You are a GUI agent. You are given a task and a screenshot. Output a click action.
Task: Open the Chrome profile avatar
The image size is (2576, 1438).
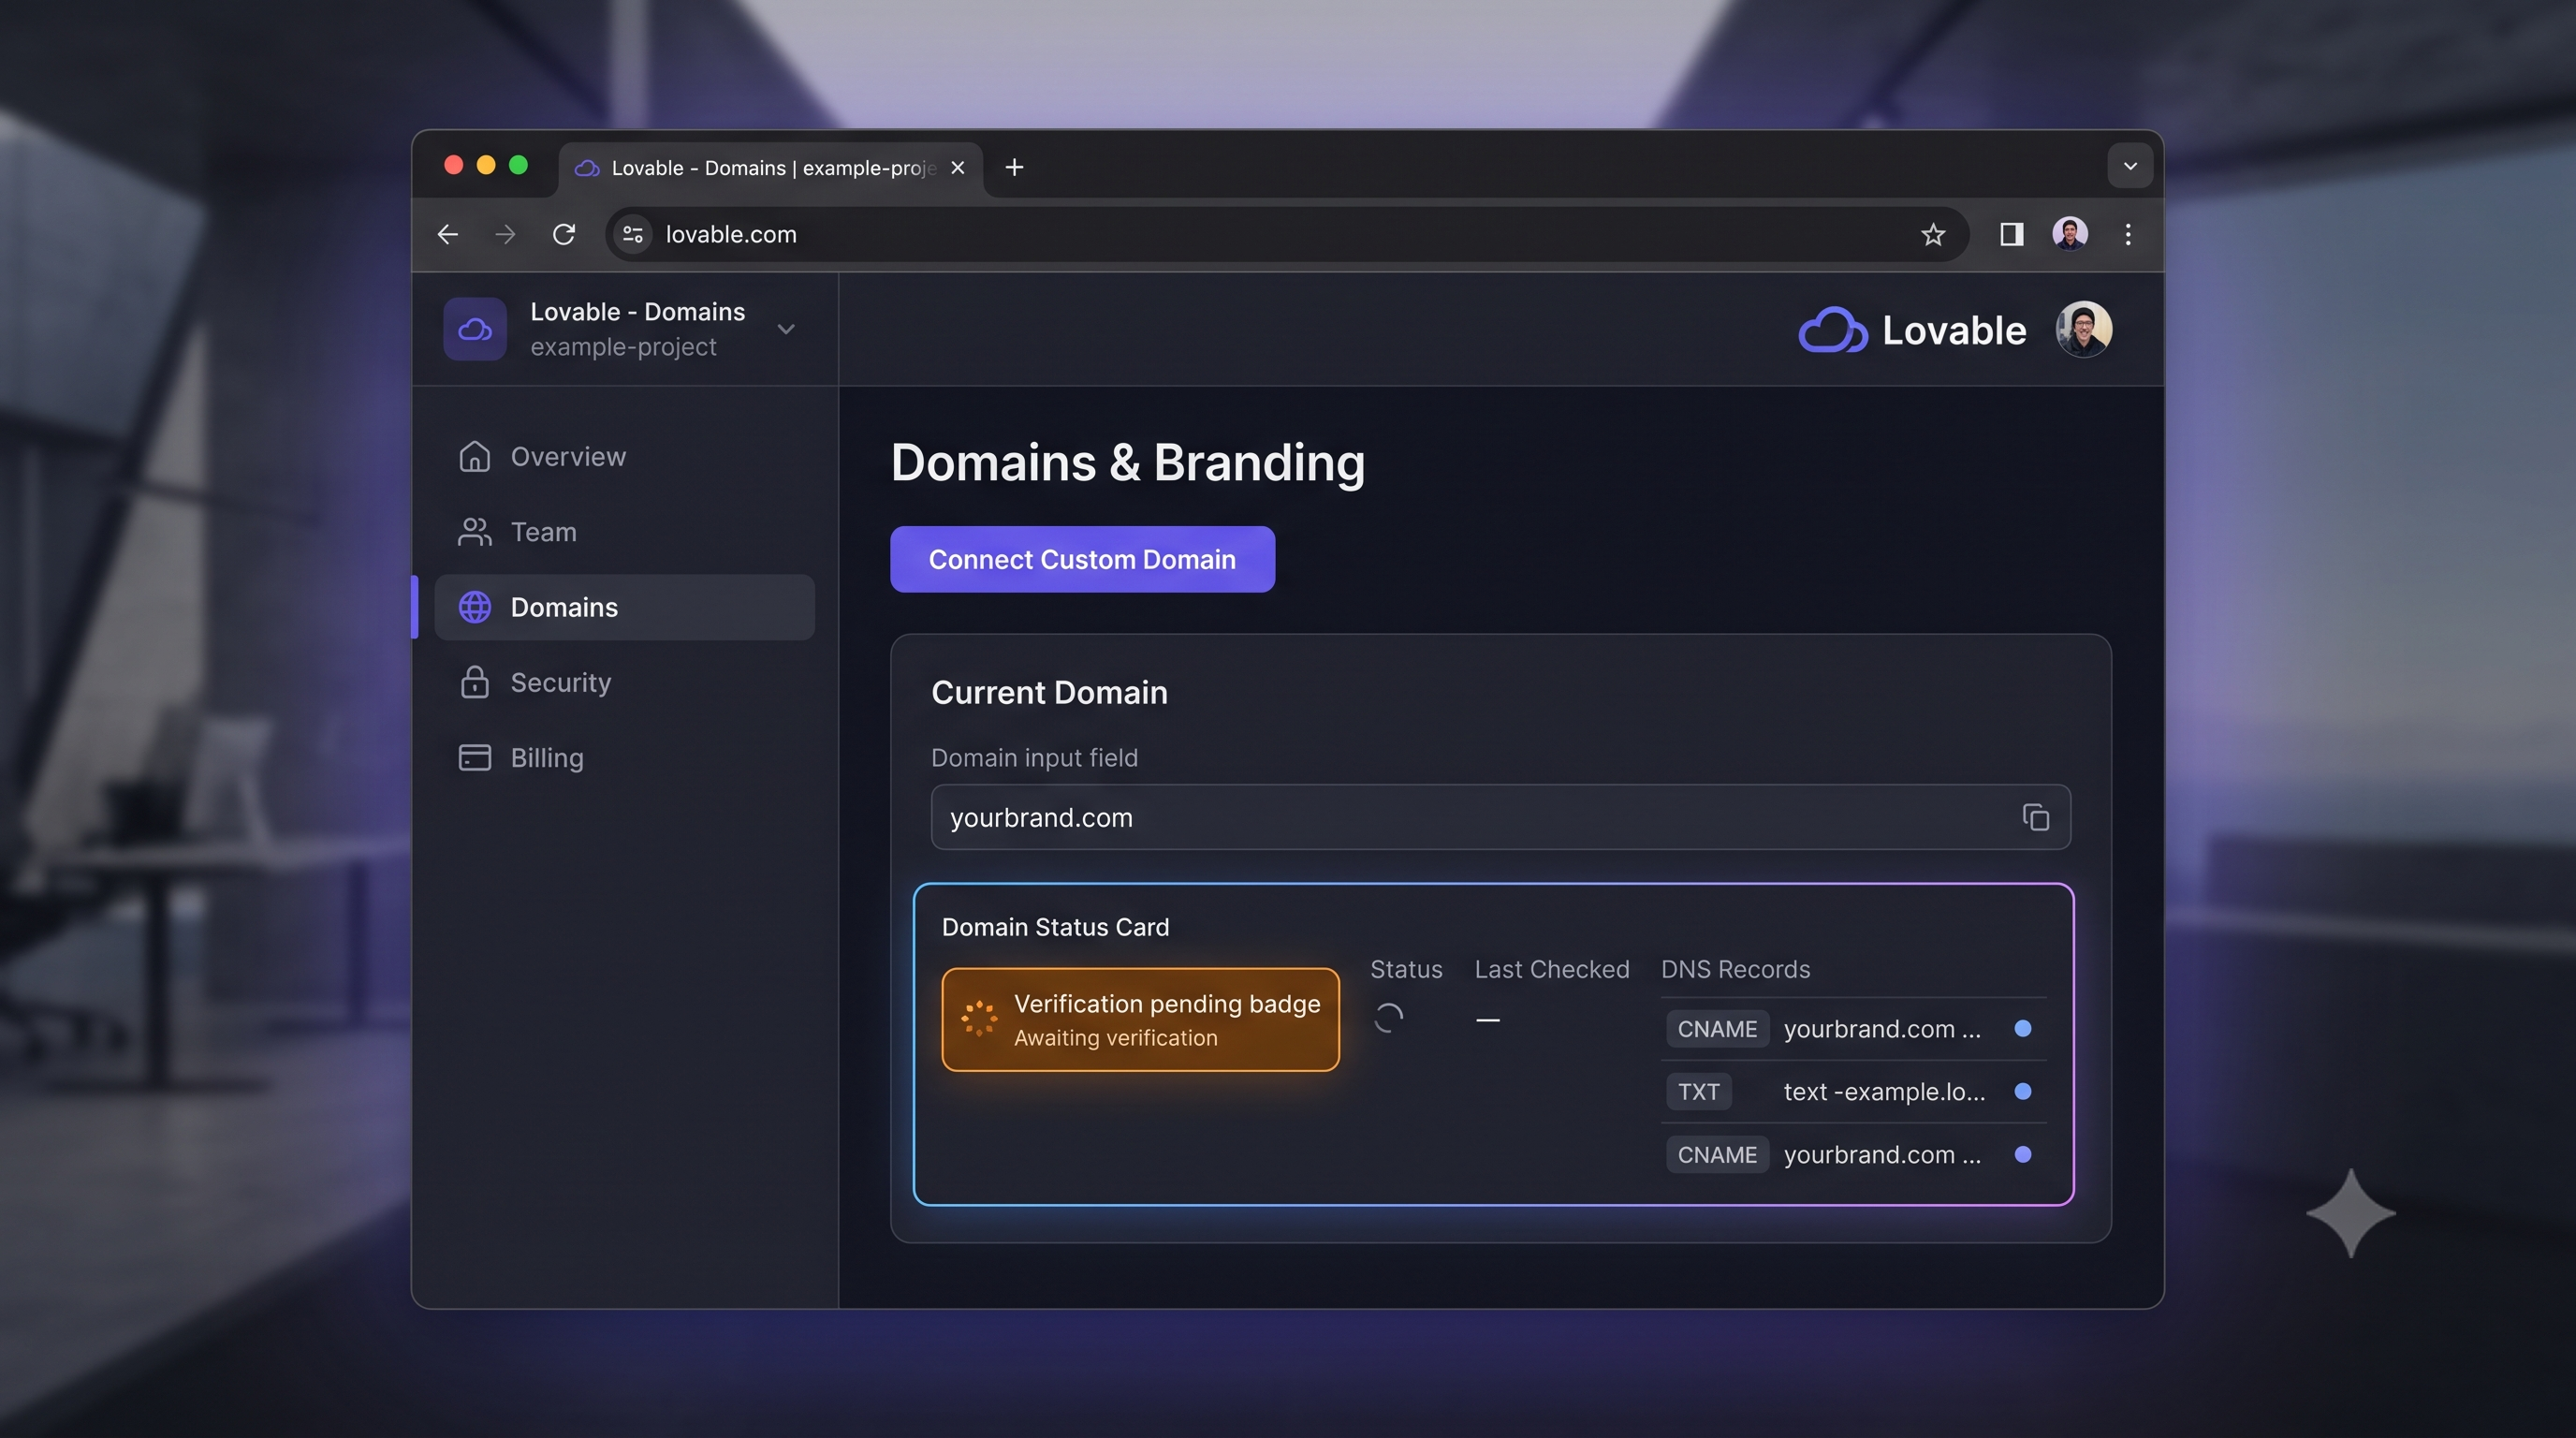[x=2069, y=234]
